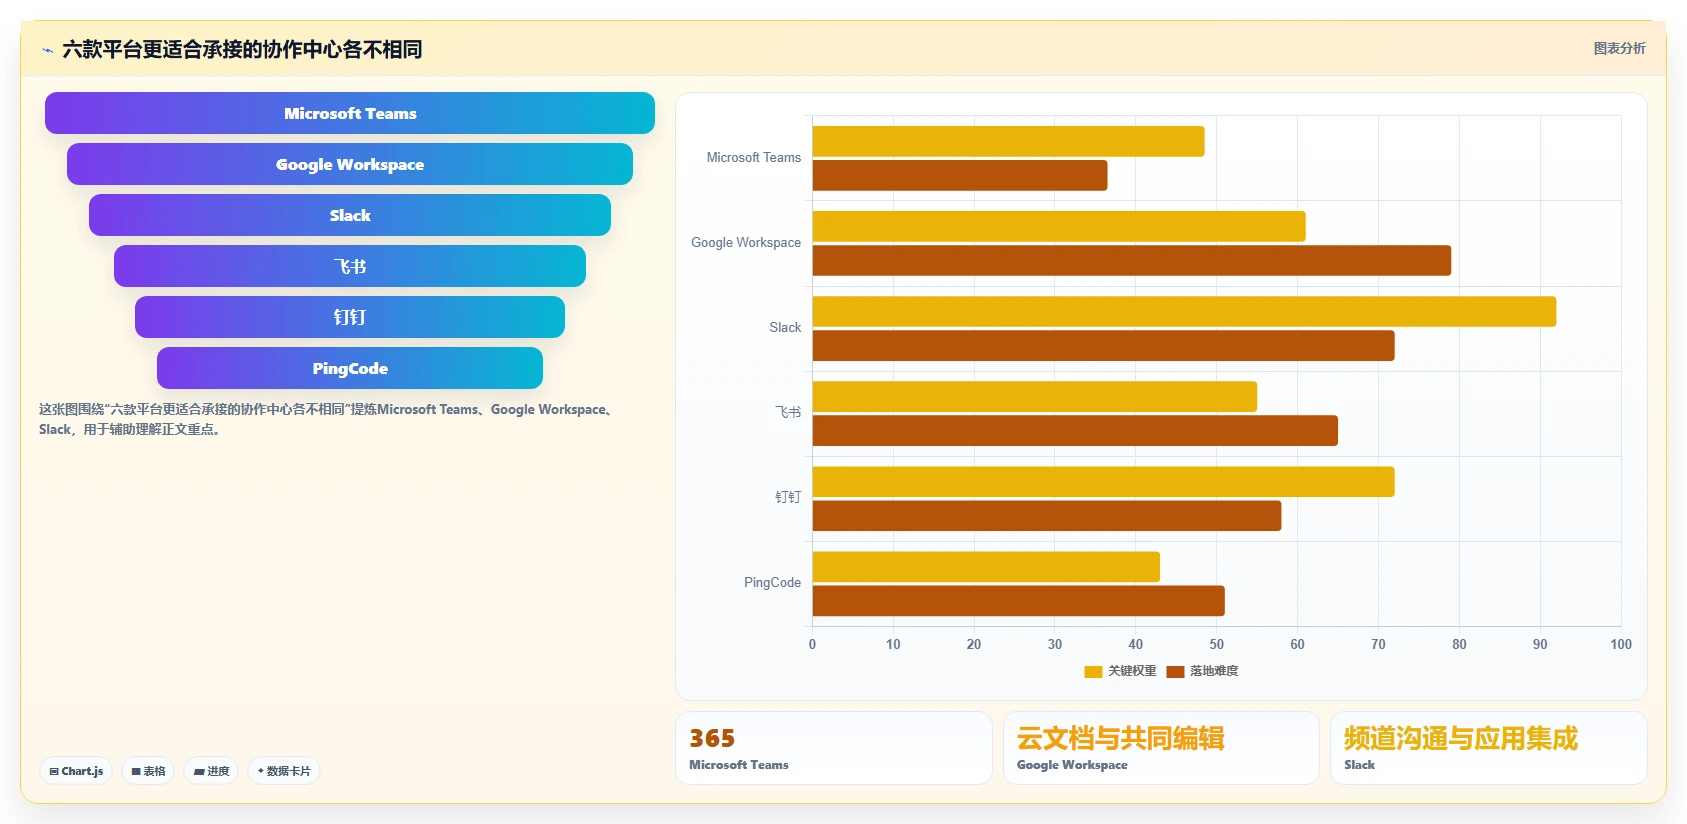This screenshot has width=1687, height=824.
Task: Toggle the 落地难度 legend swatch
Action: pos(1175,672)
